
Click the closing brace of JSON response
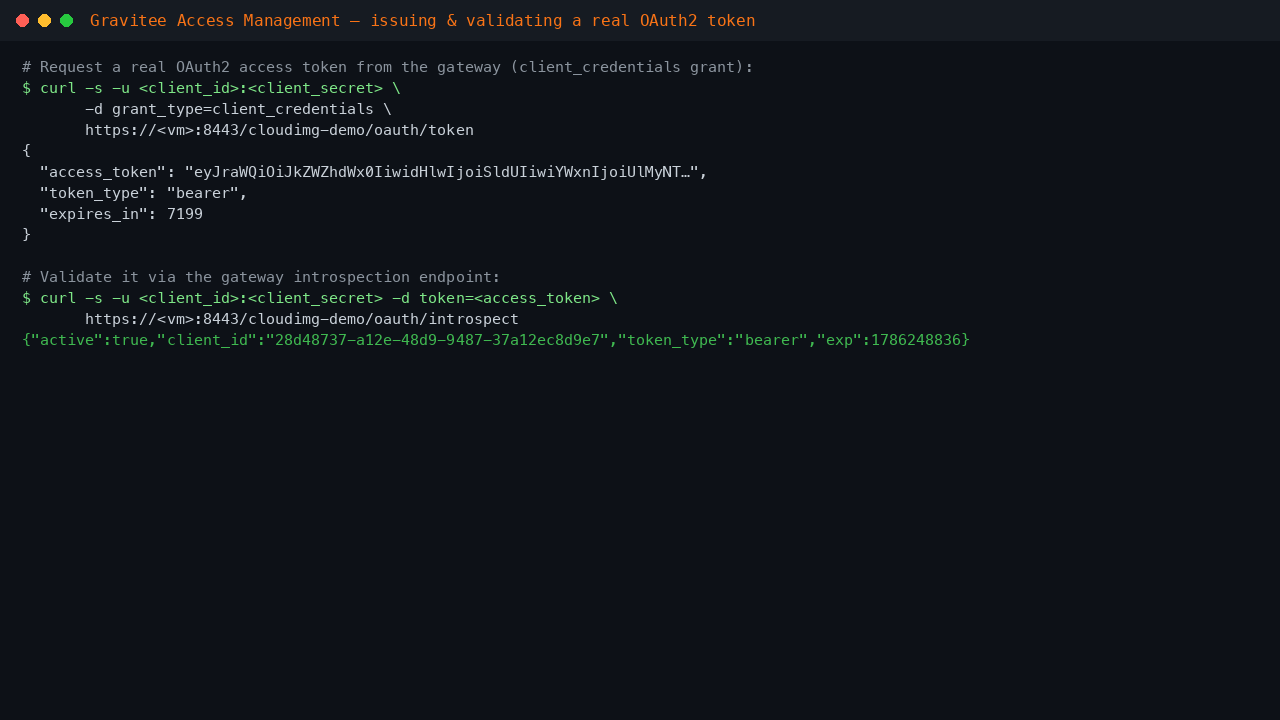pyautogui.click(x=26, y=235)
